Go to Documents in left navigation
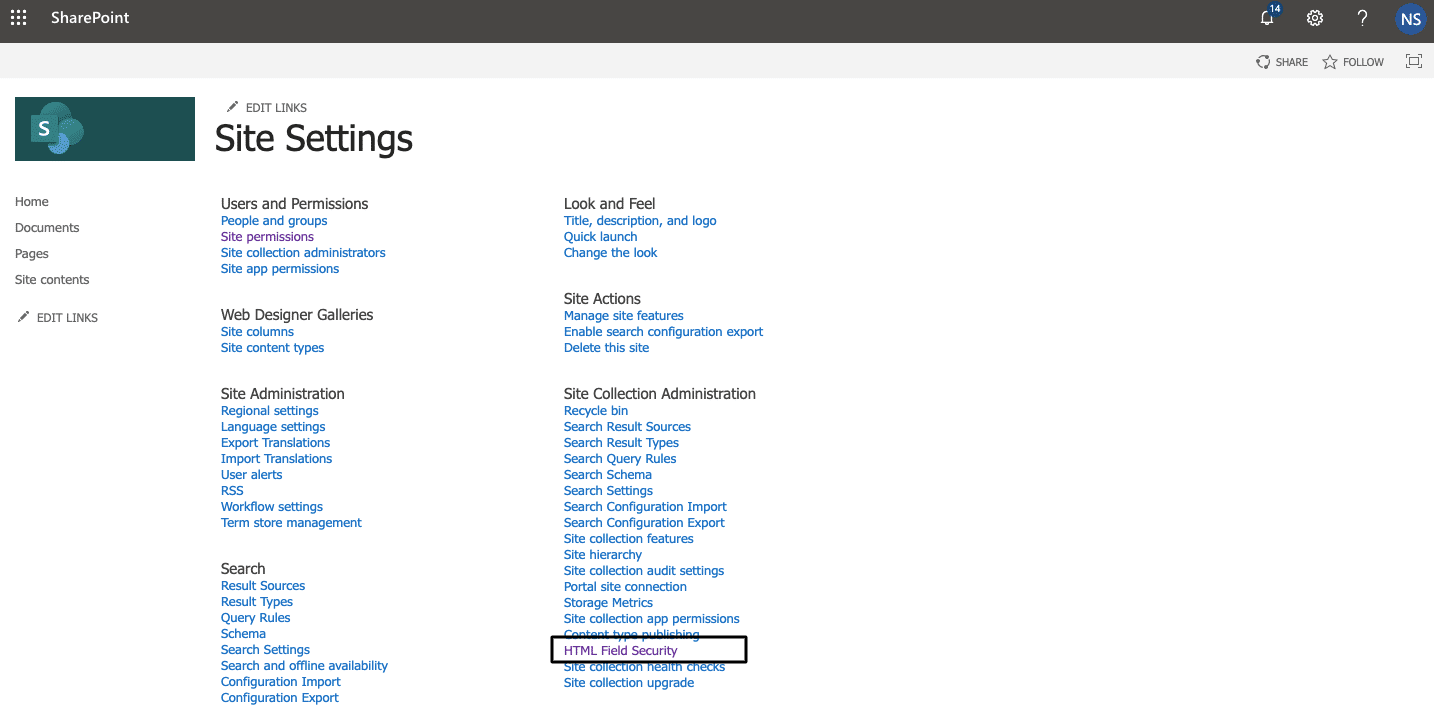 [x=47, y=228]
